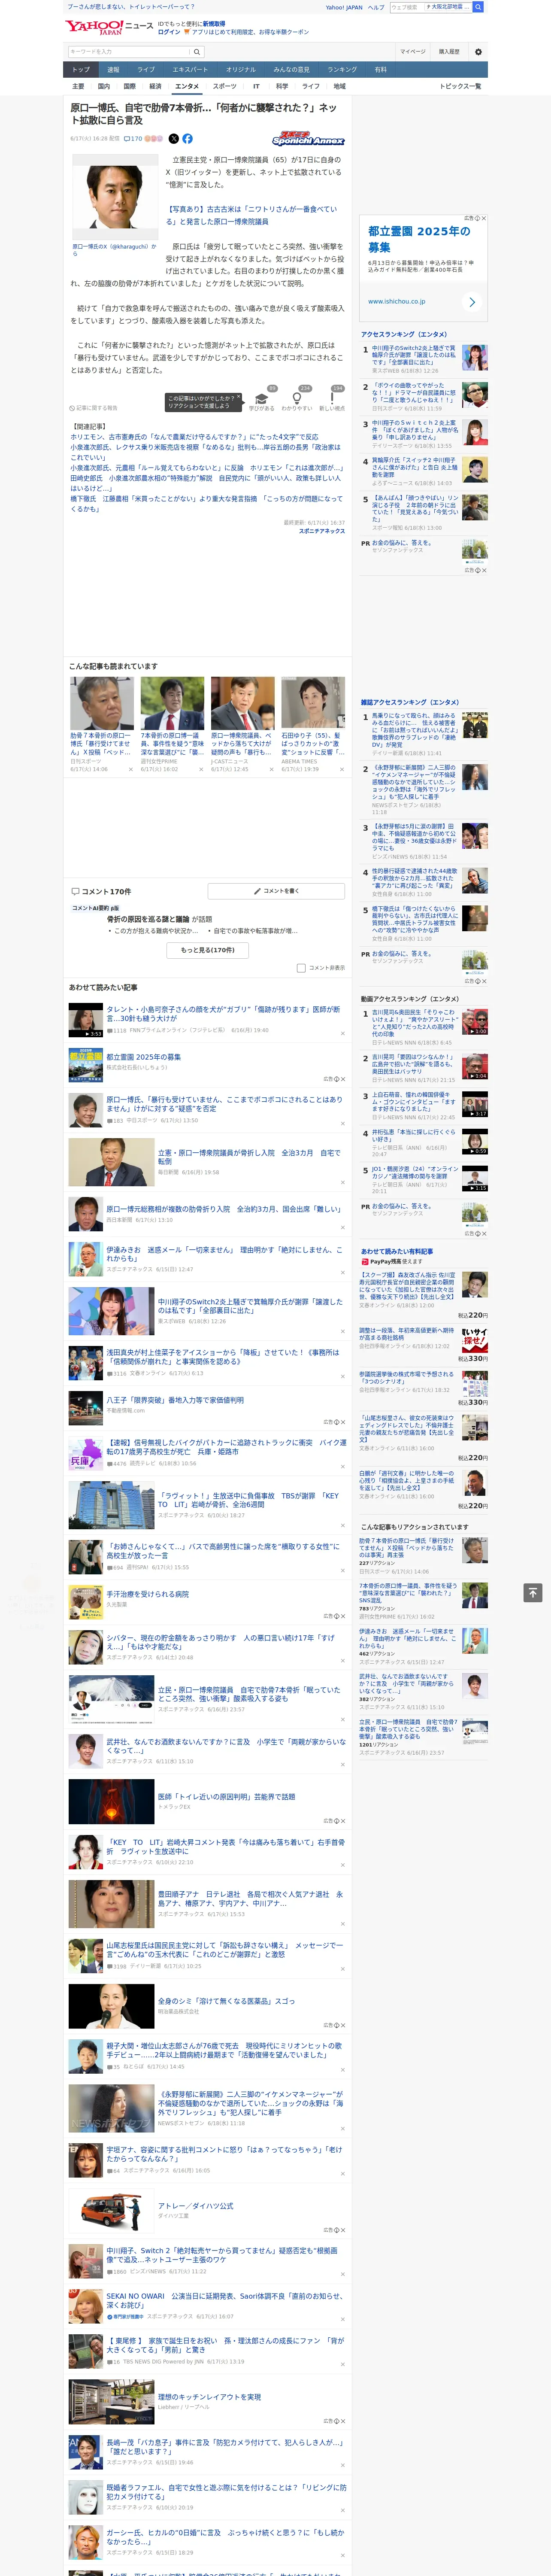
Task: Click the ヘルプ link
Action: pyautogui.click(x=376, y=7)
